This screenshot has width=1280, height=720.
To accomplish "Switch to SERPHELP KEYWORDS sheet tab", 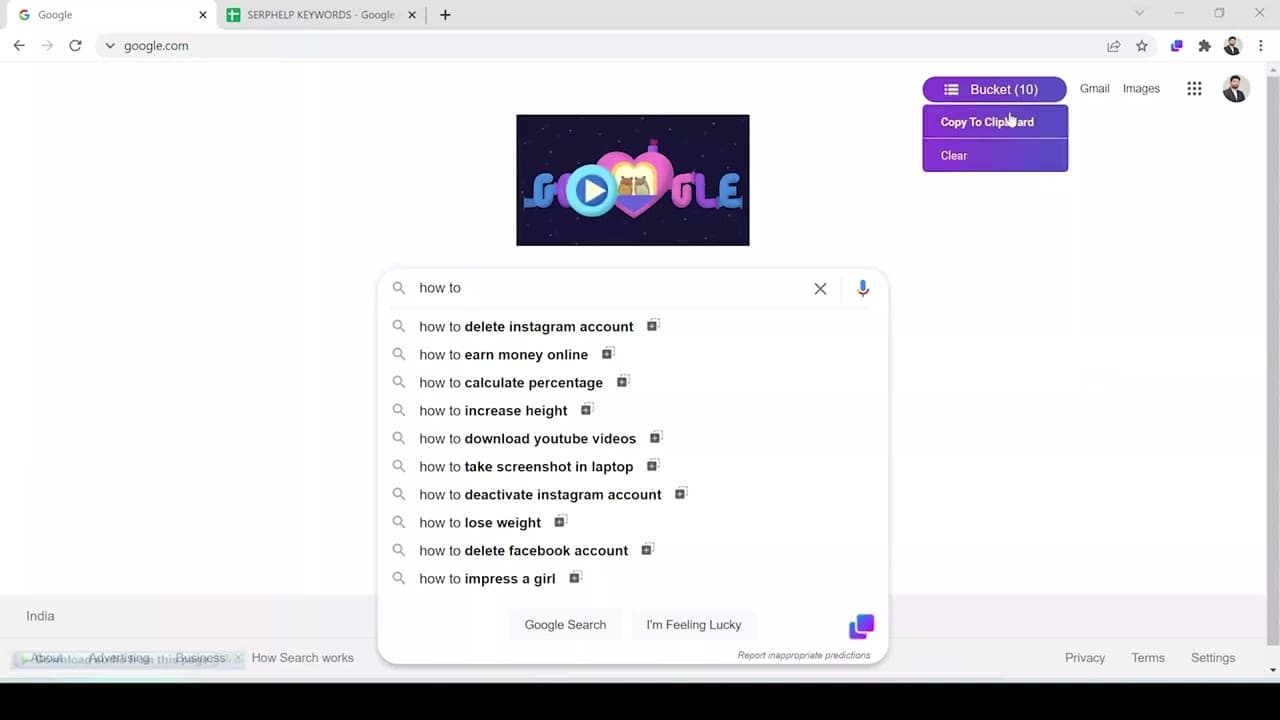I will 321,15.
